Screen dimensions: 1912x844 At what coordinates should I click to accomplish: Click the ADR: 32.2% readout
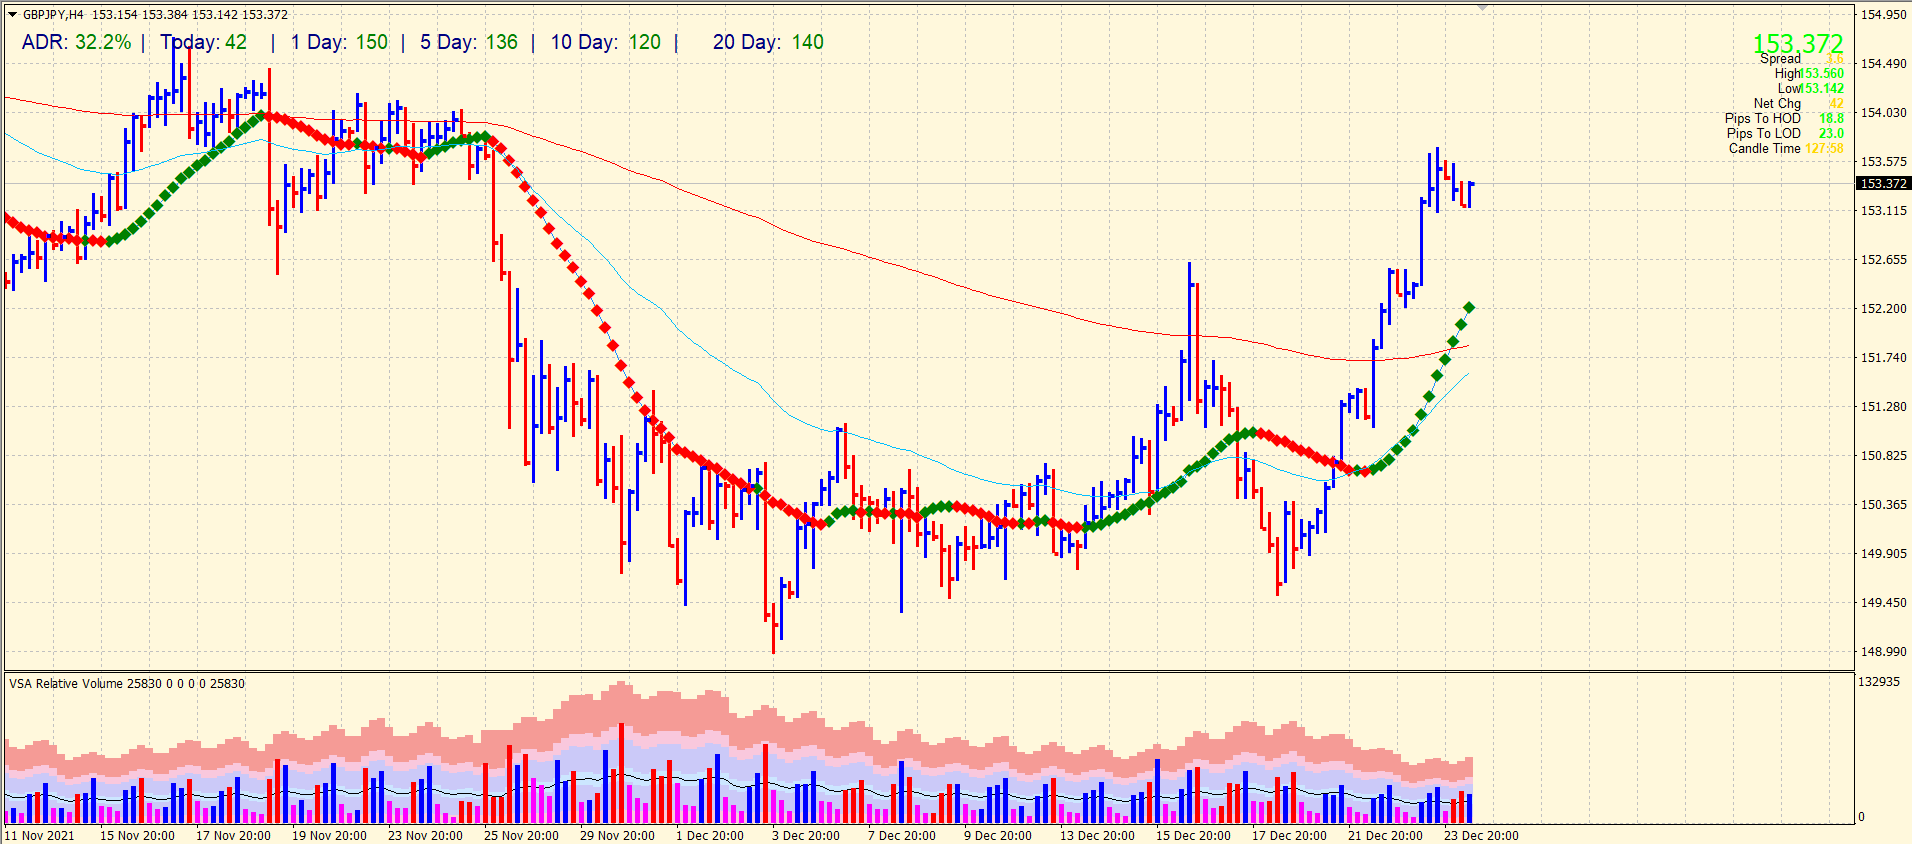pos(76,42)
